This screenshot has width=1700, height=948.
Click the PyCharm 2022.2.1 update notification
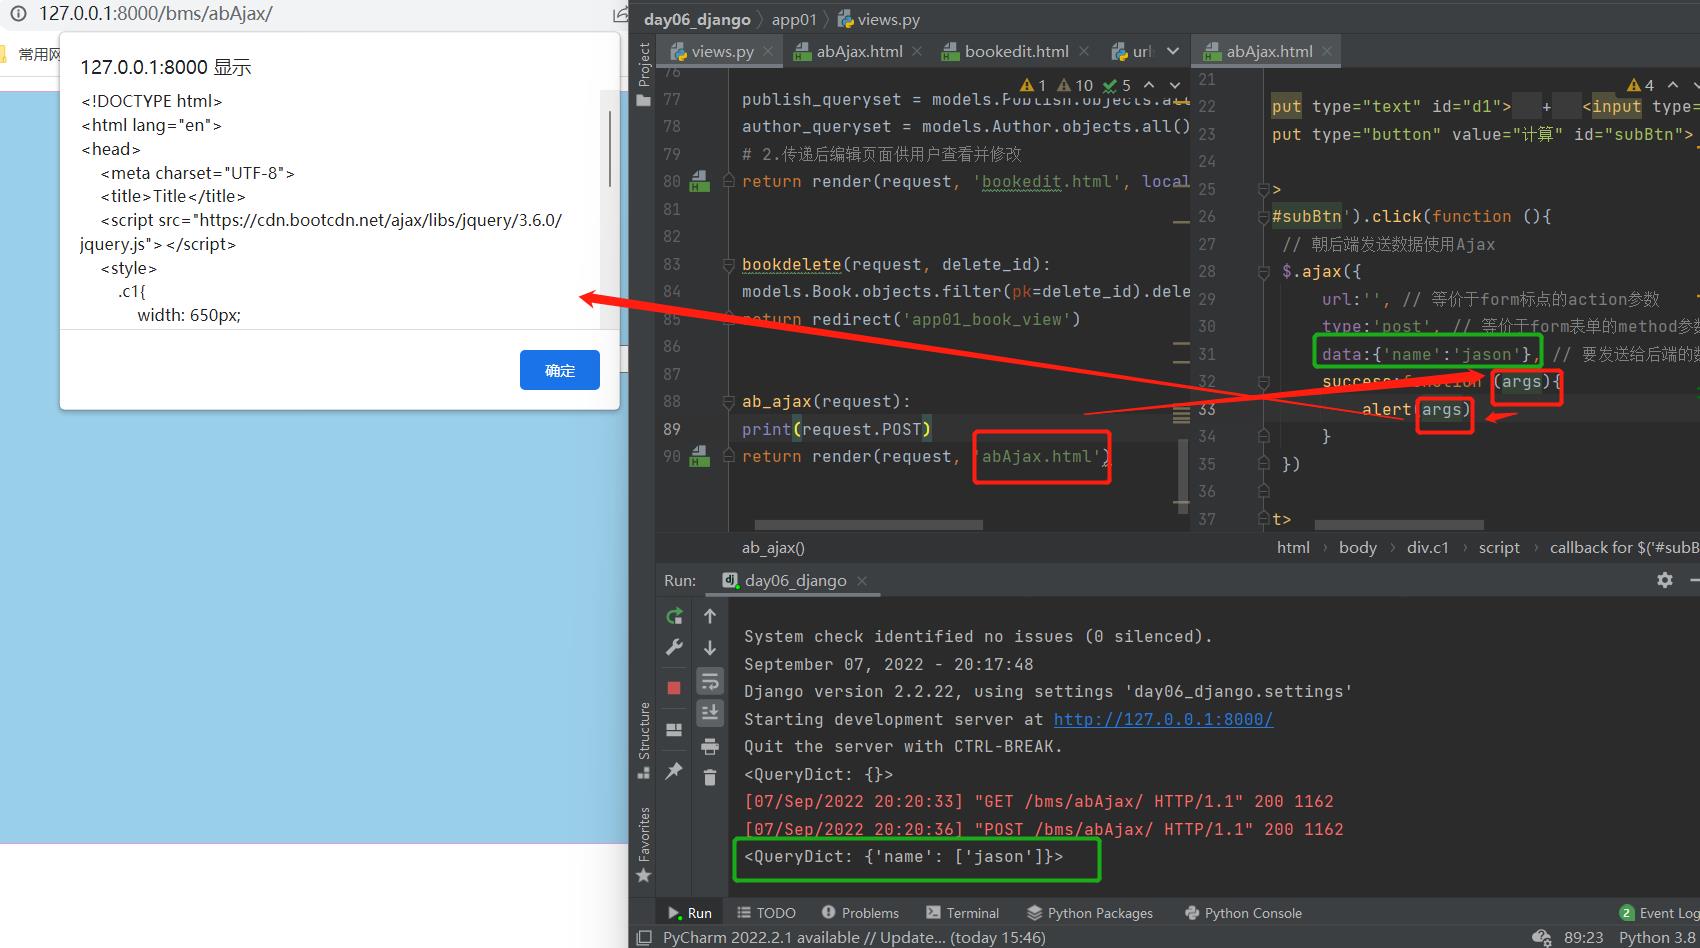coord(854,937)
